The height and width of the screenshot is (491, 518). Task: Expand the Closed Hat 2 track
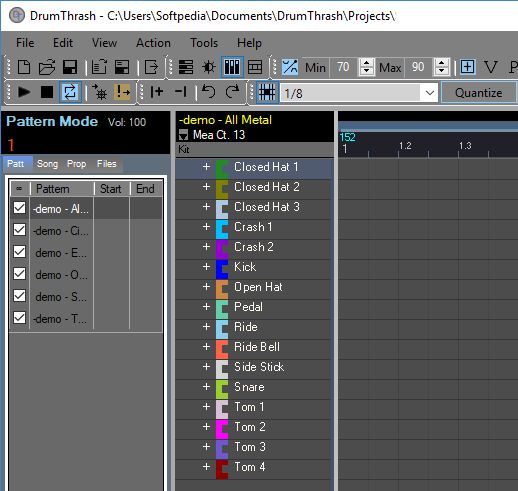(206, 187)
